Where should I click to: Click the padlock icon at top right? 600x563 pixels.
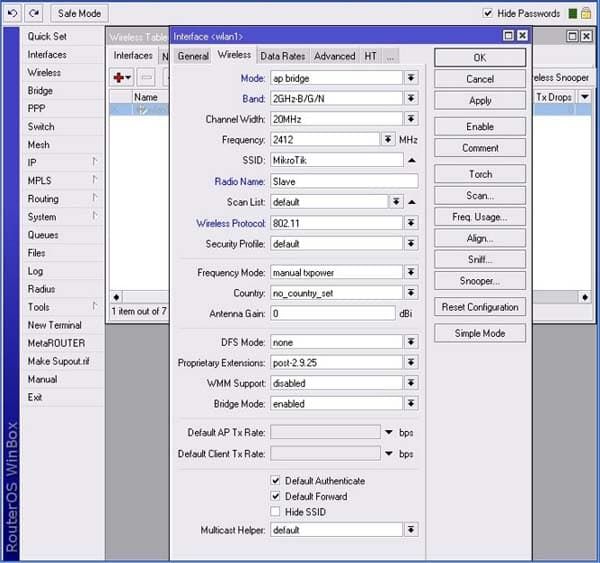(588, 13)
